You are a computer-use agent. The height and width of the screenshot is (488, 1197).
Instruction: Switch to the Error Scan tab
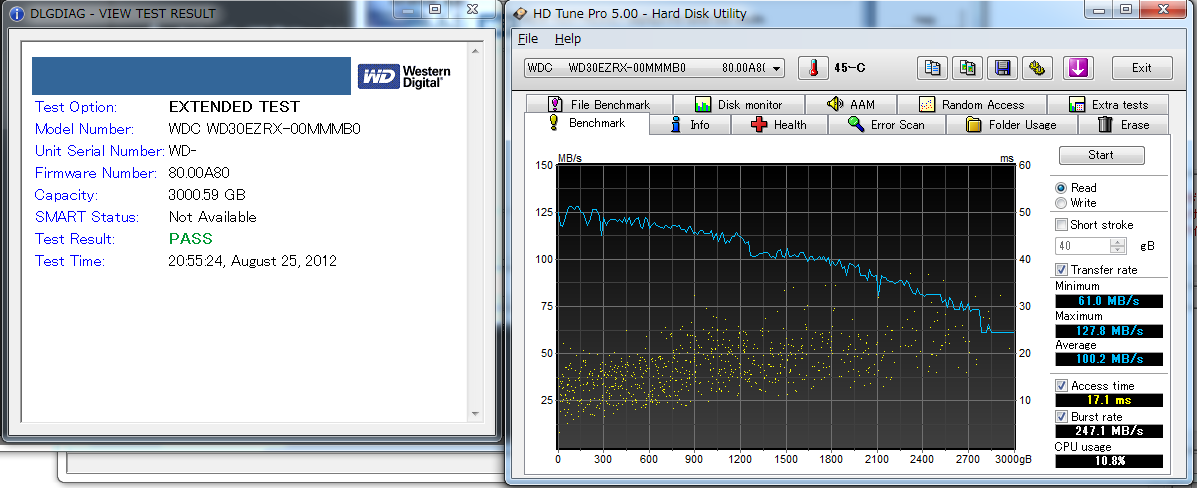click(x=886, y=124)
